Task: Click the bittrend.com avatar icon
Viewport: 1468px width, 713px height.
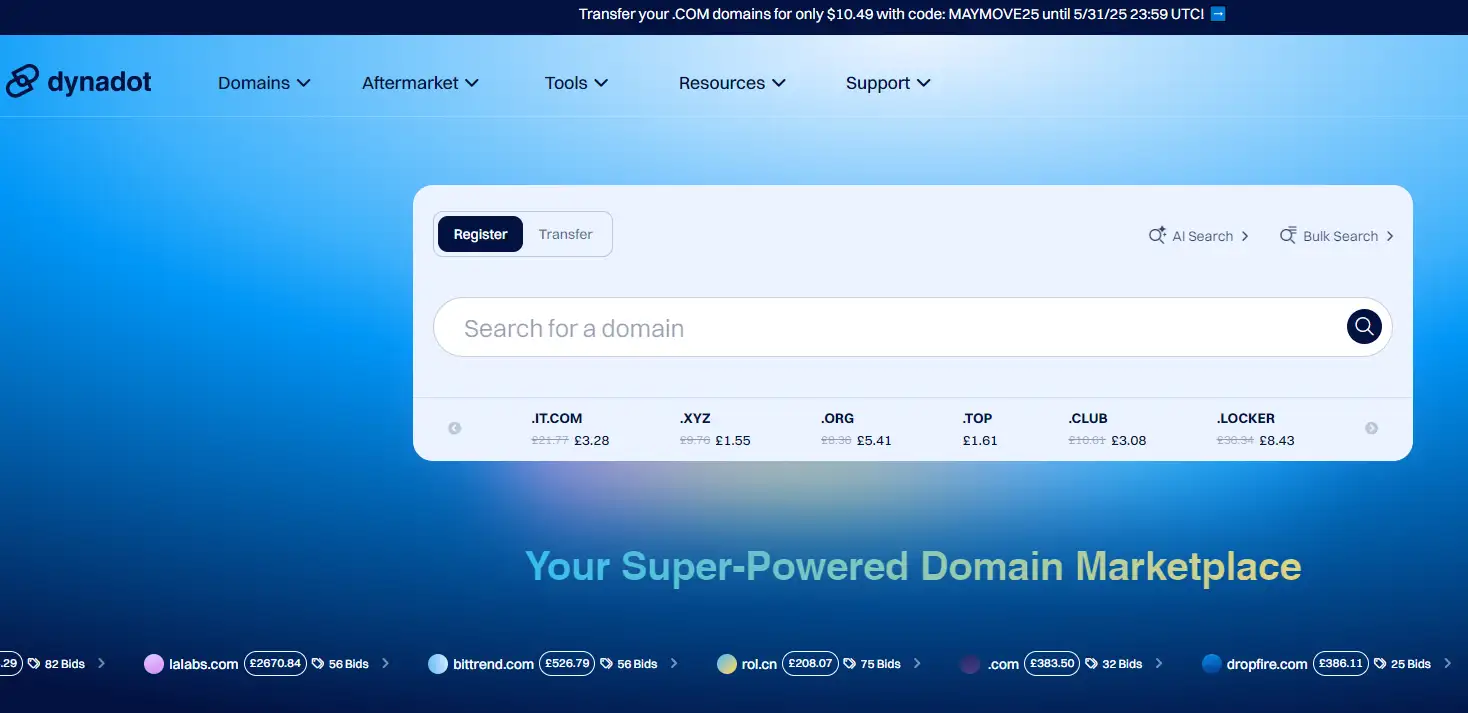Action: pyautogui.click(x=437, y=664)
